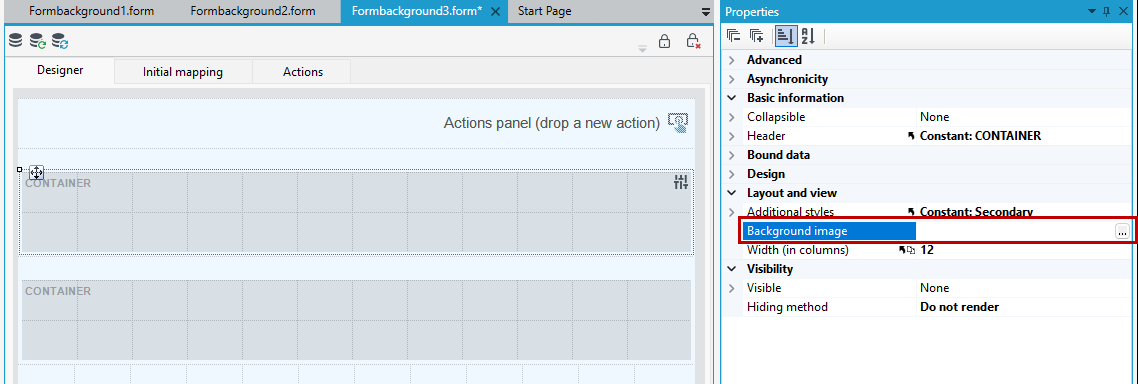The width and height of the screenshot is (1138, 384).
Task: Click the move handle on selected container
Action: point(36,173)
